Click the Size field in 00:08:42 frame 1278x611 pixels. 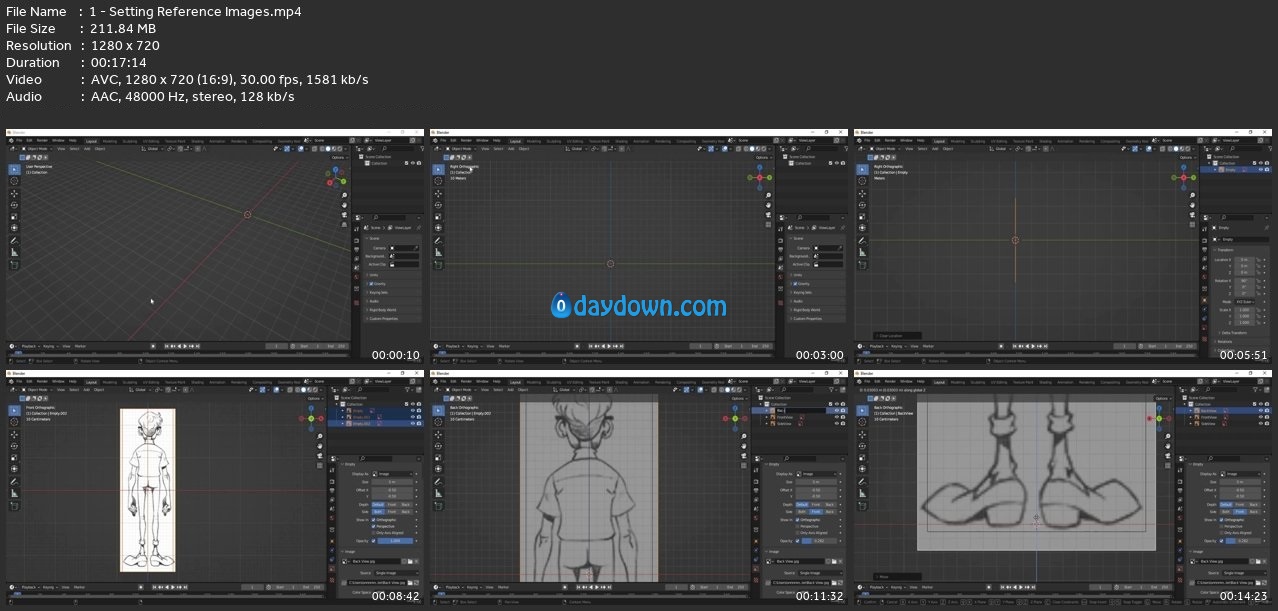[x=392, y=482]
